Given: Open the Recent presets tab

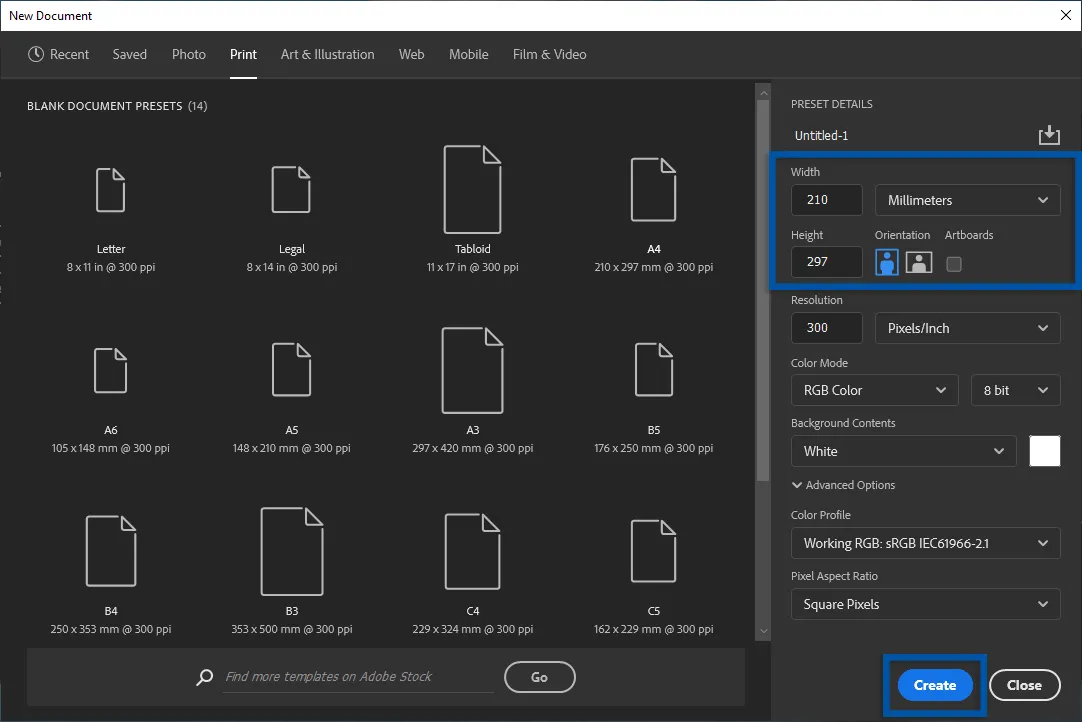Looking at the screenshot, I should [59, 54].
